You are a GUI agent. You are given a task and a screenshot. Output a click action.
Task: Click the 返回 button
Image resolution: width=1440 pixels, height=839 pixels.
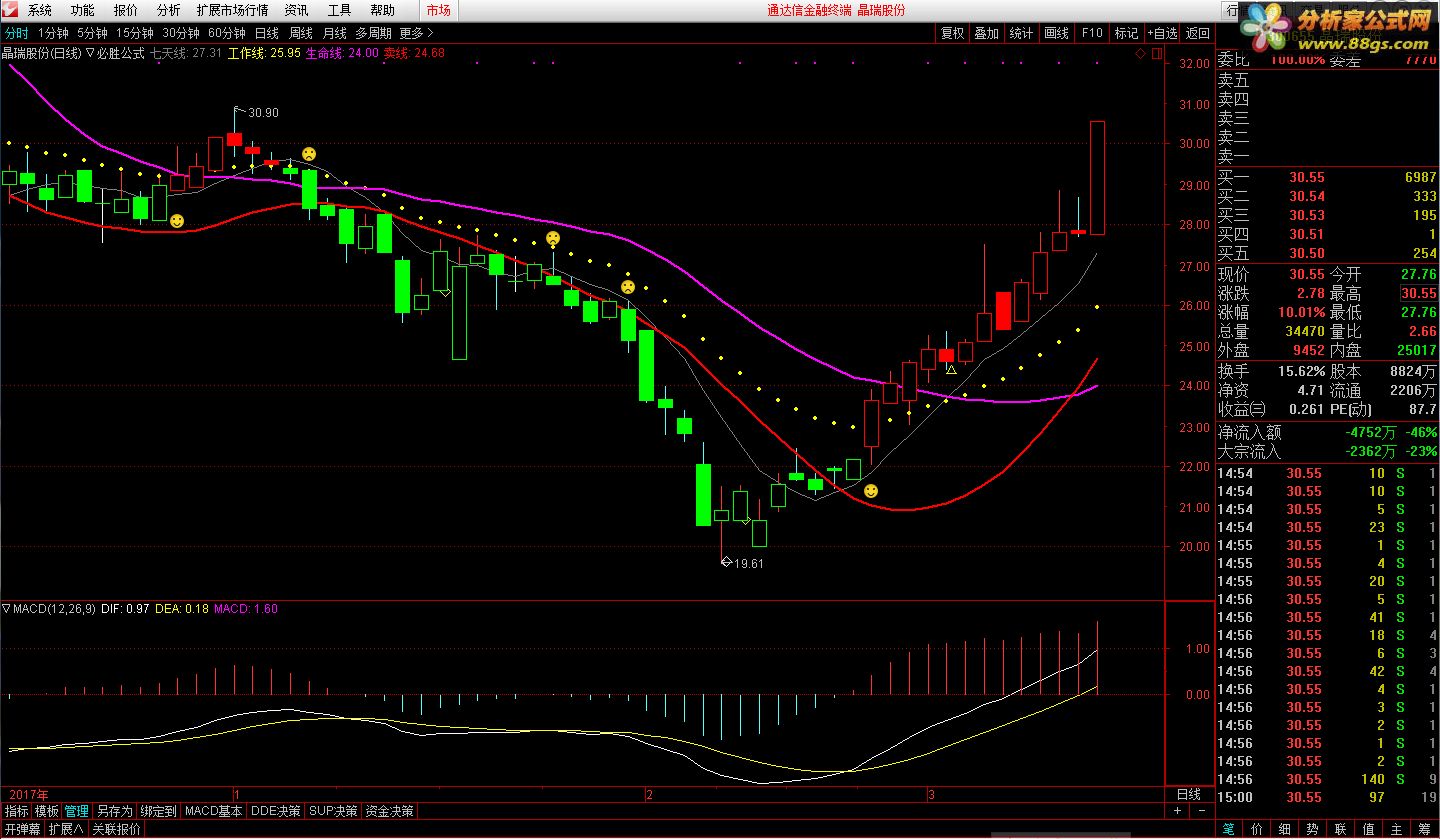point(1197,33)
